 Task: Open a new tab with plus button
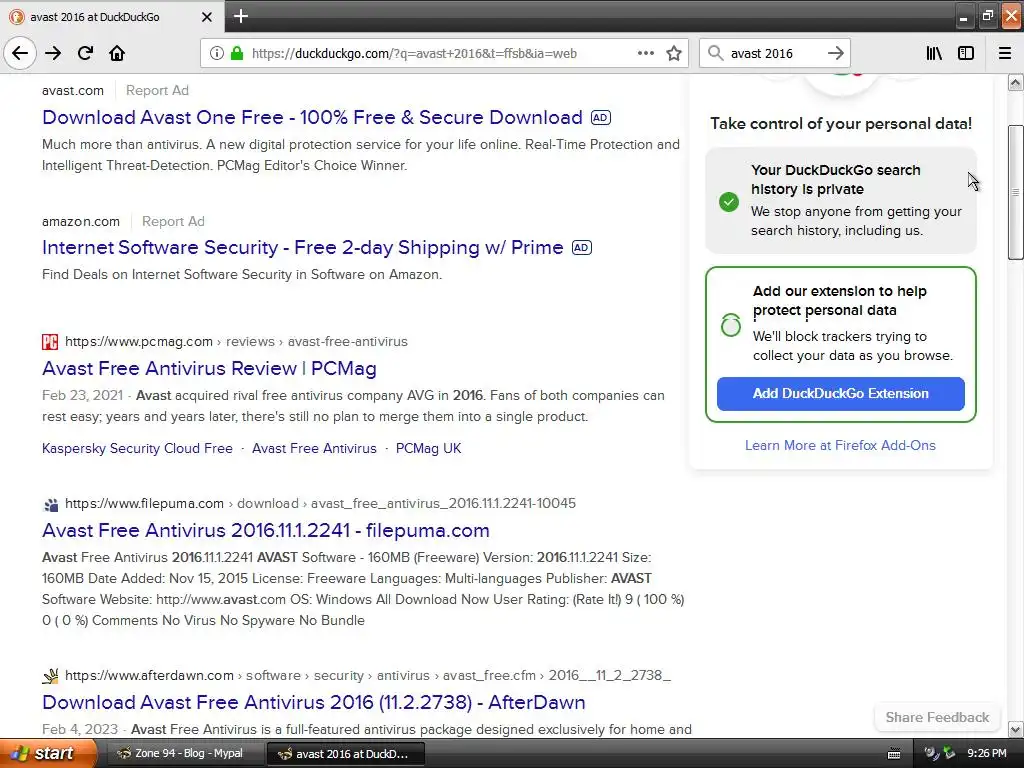240,16
